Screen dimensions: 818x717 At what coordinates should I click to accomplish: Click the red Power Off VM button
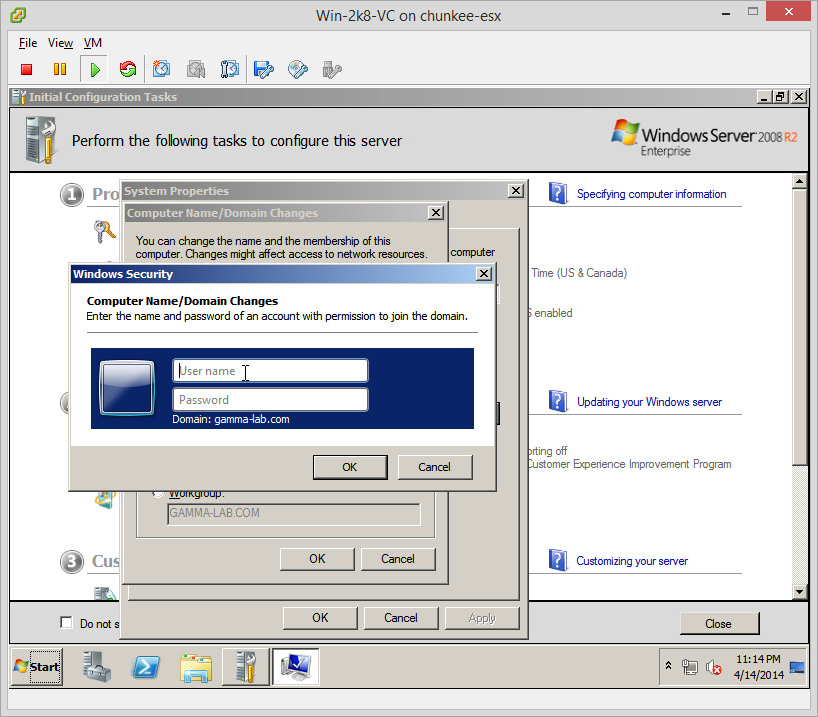27,69
